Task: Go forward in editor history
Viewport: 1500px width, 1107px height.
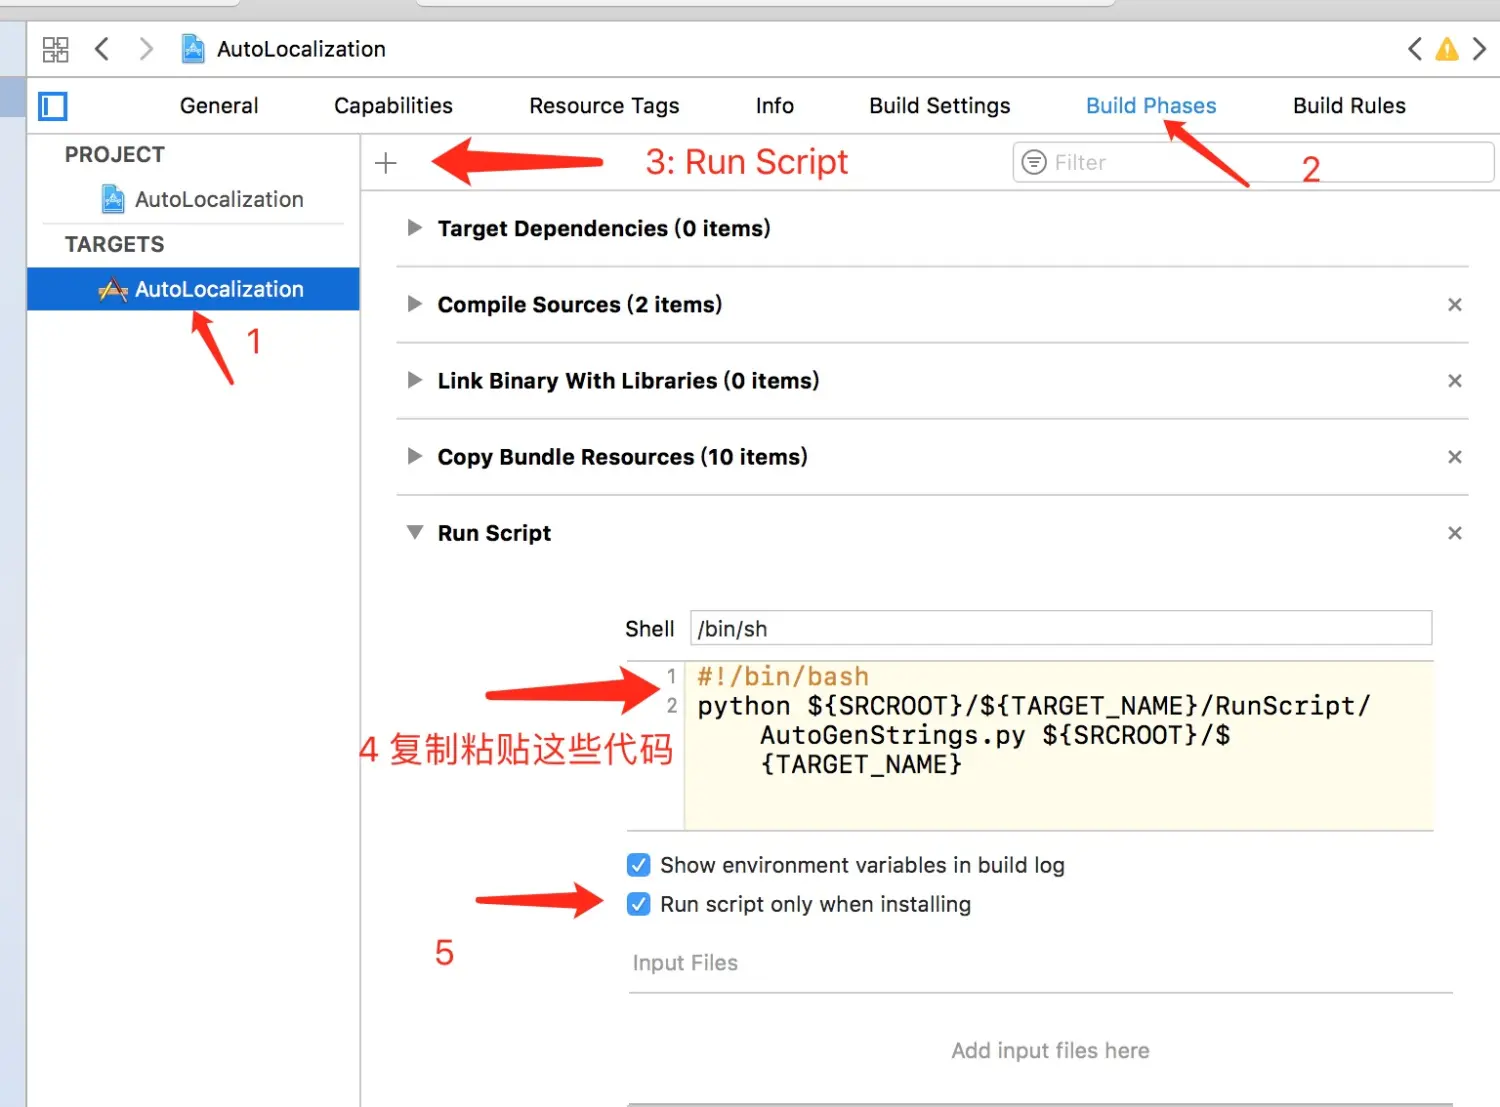Action: 146,49
